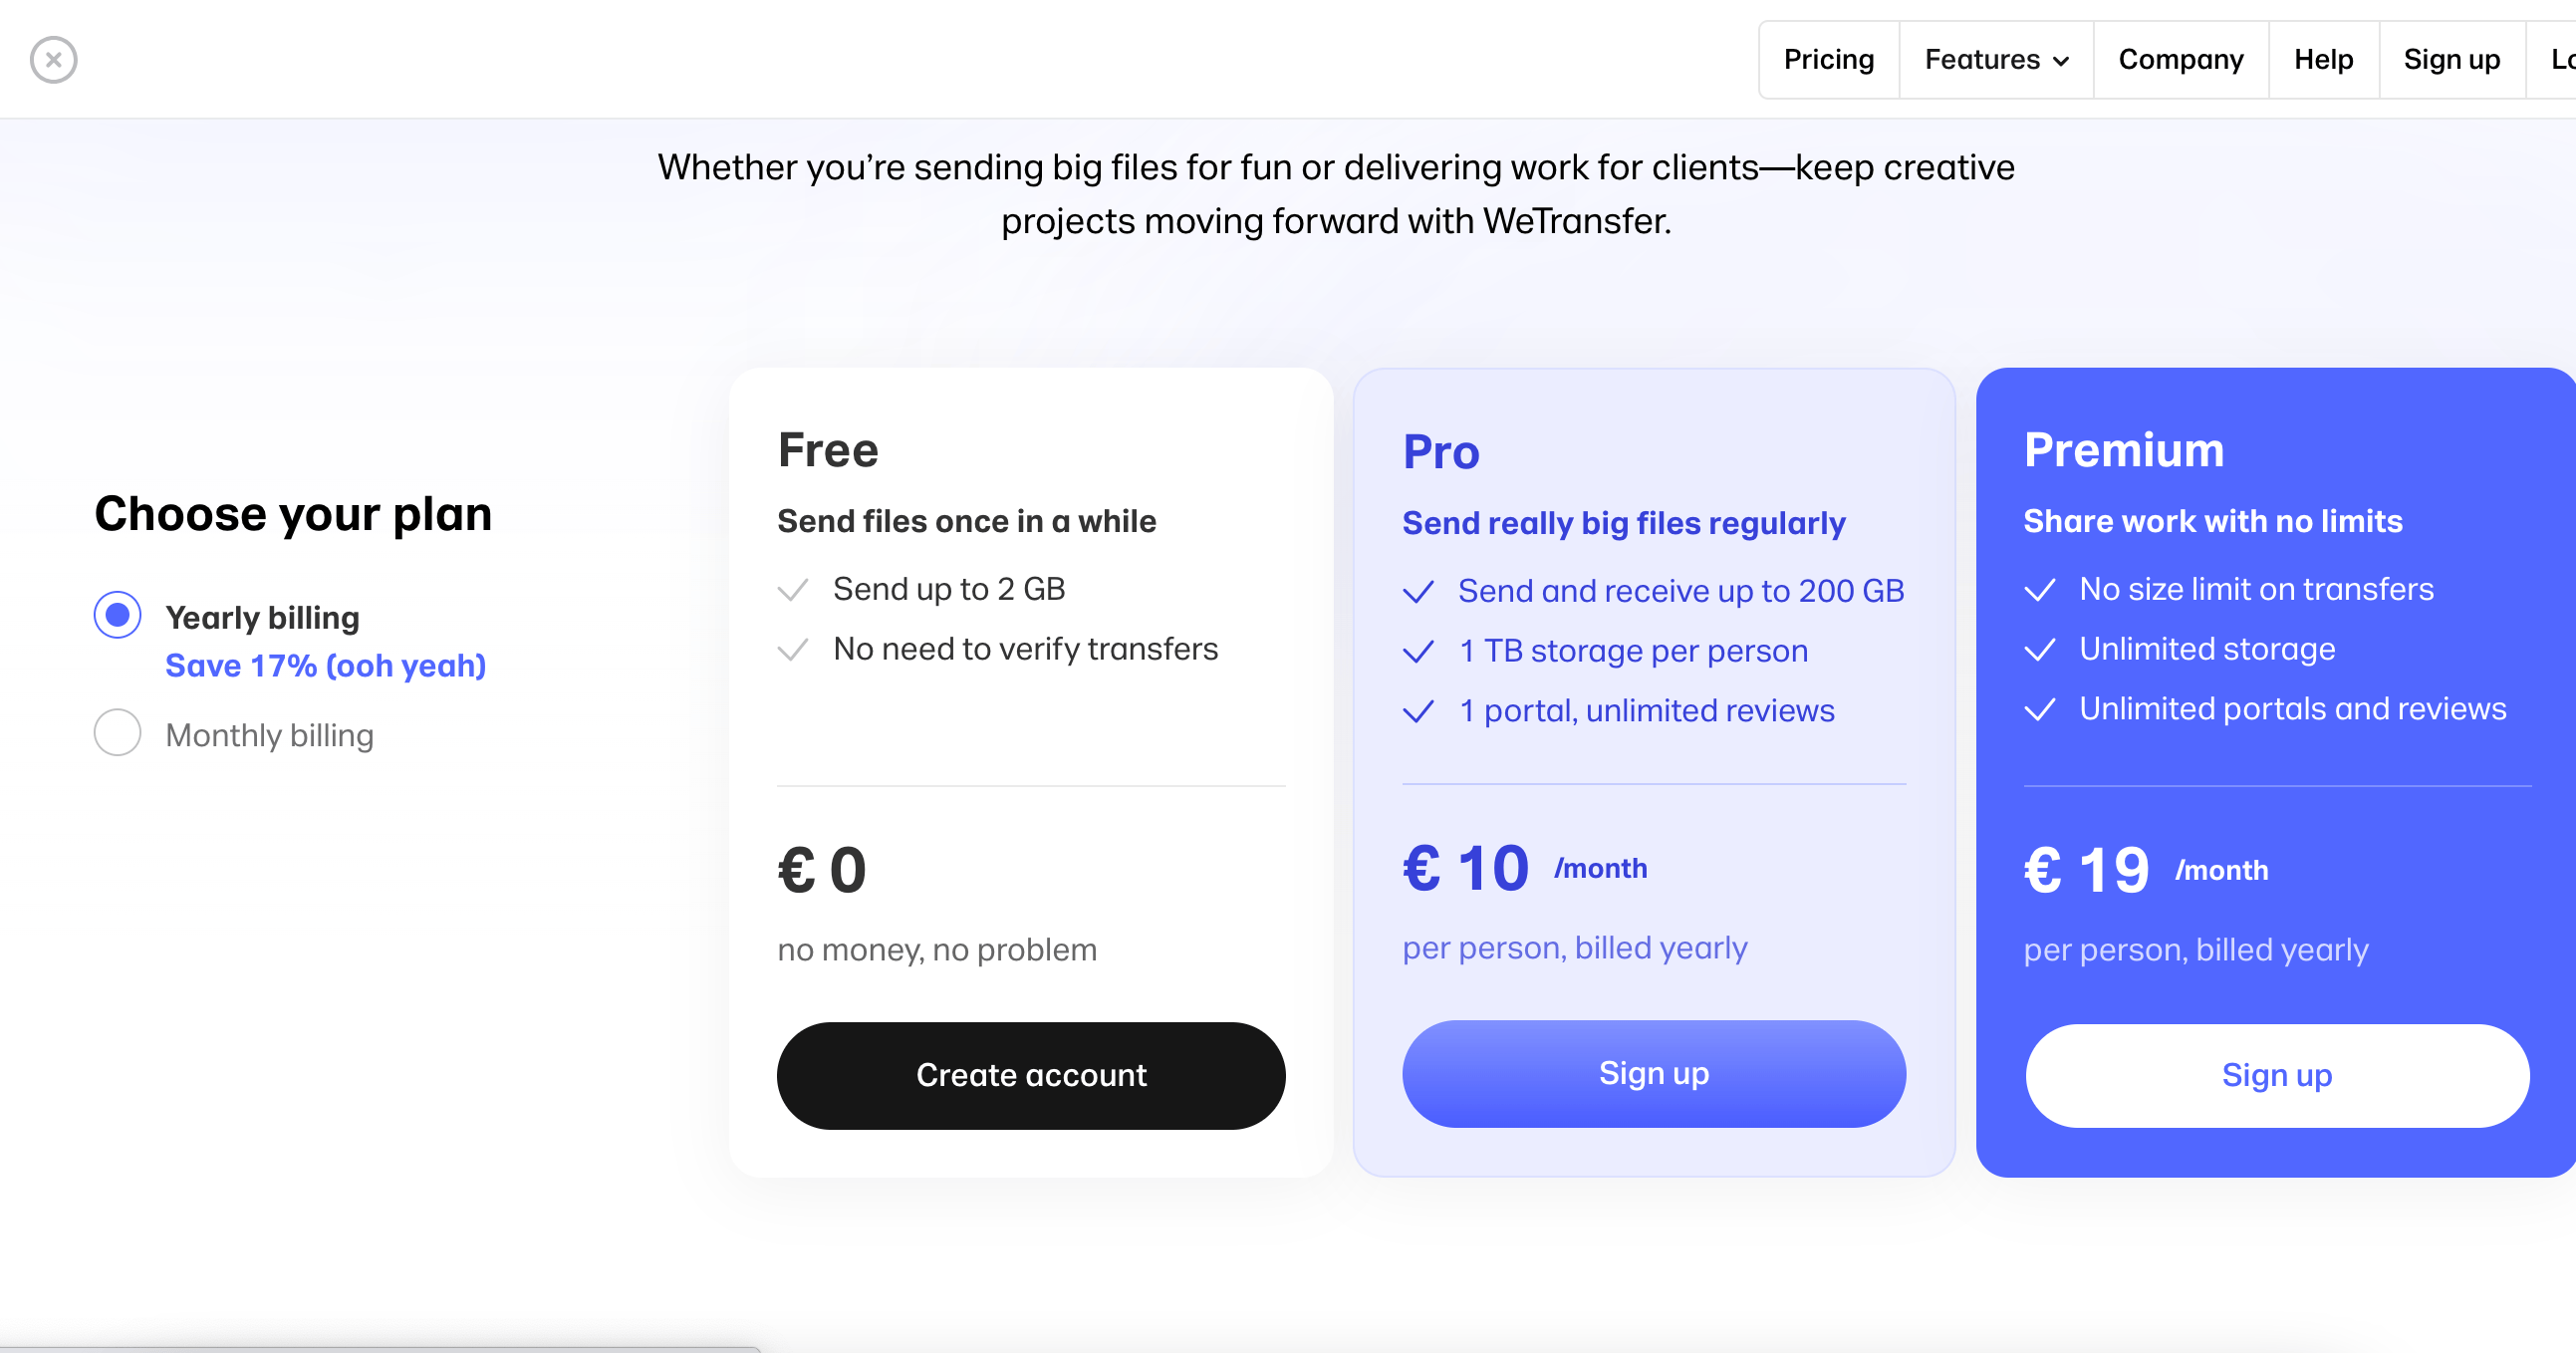Dismiss the pricing overlay with the X icon
Screen dimensions: 2576x1353
click(x=54, y=60)
